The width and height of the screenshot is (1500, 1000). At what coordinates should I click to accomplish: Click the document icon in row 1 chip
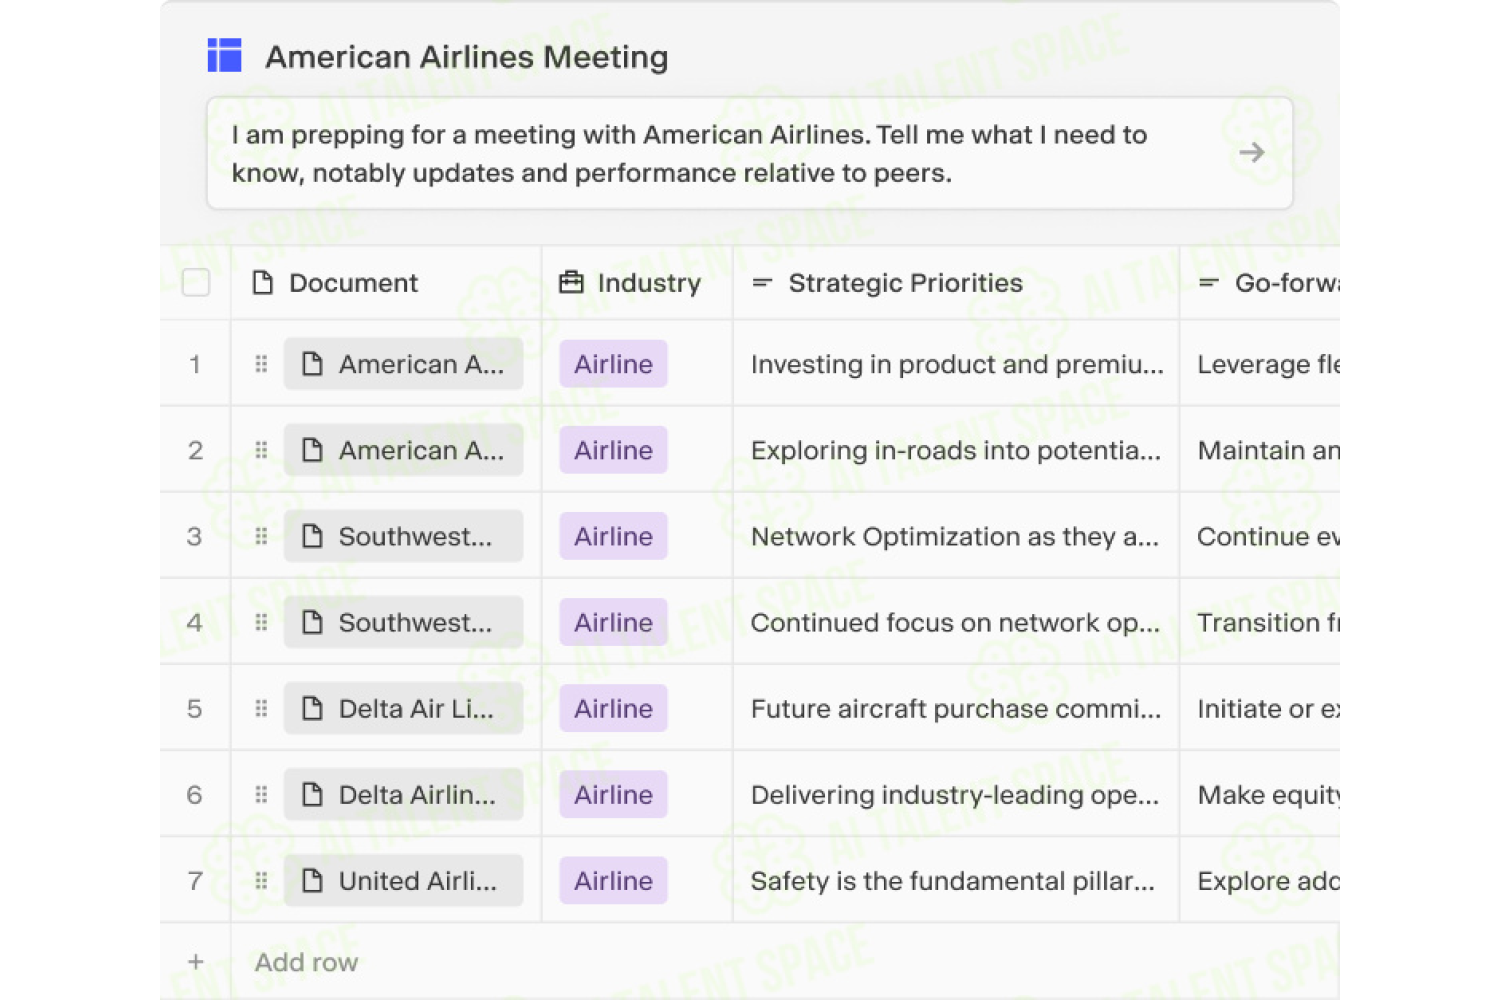tap(312, 364)
